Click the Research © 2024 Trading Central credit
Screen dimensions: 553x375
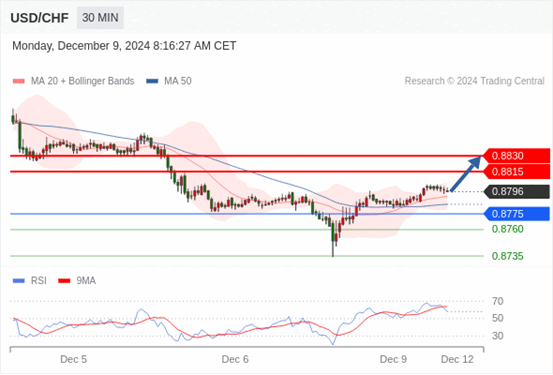point(474,81)
